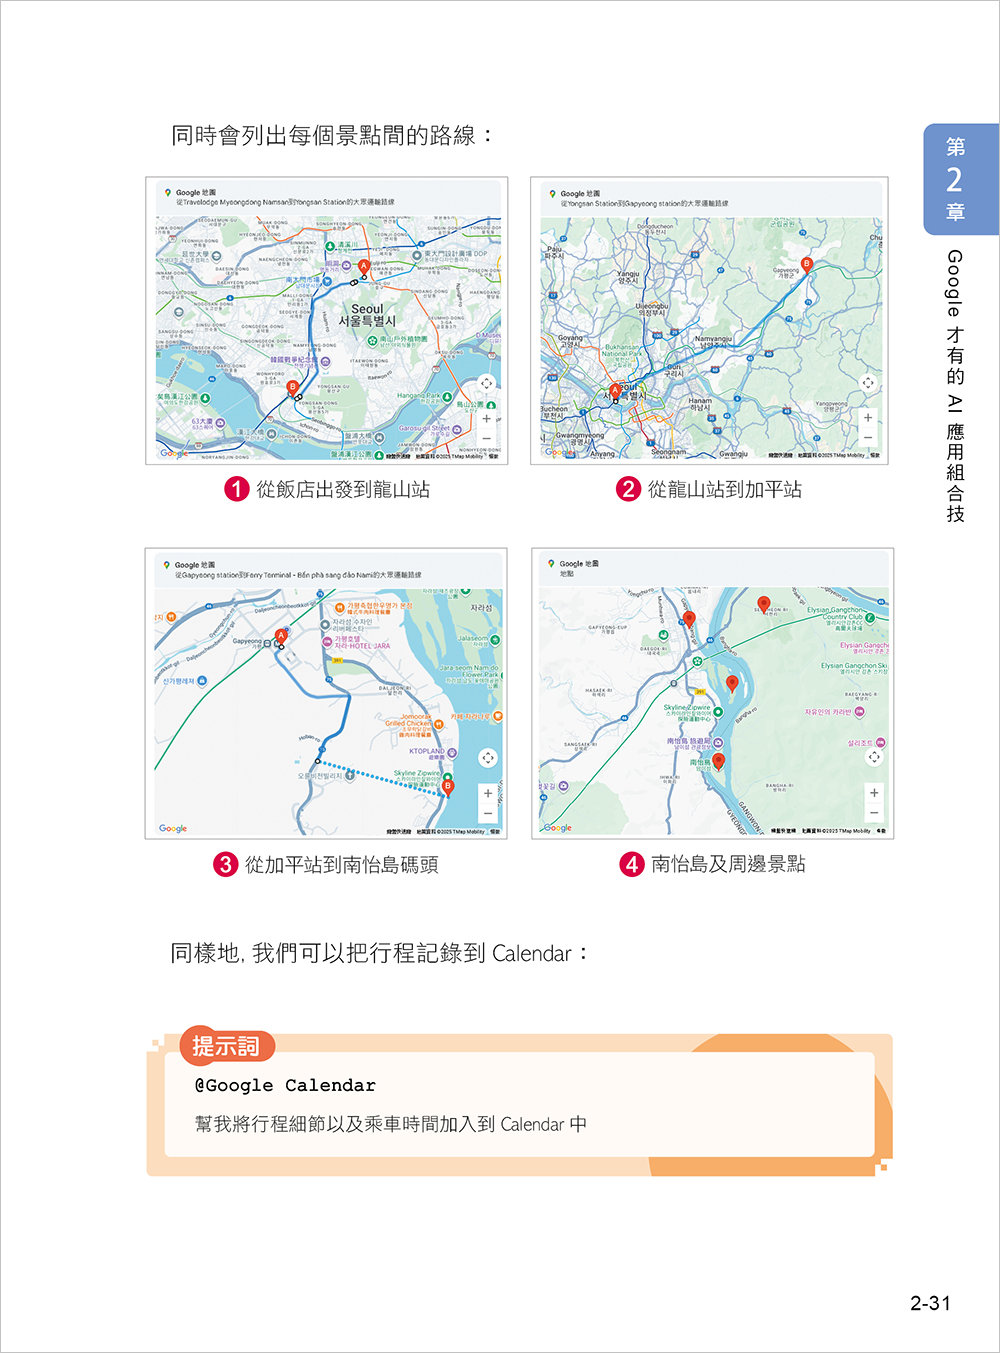
Task: Select marker A at Gapyeong station
Action: point(282,634)
